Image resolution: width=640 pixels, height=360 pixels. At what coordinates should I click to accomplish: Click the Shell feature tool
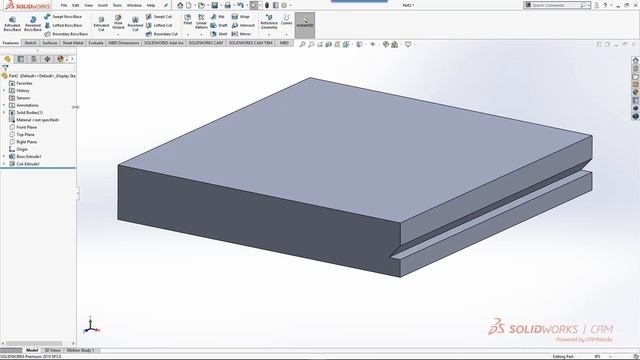pos(219,34)
